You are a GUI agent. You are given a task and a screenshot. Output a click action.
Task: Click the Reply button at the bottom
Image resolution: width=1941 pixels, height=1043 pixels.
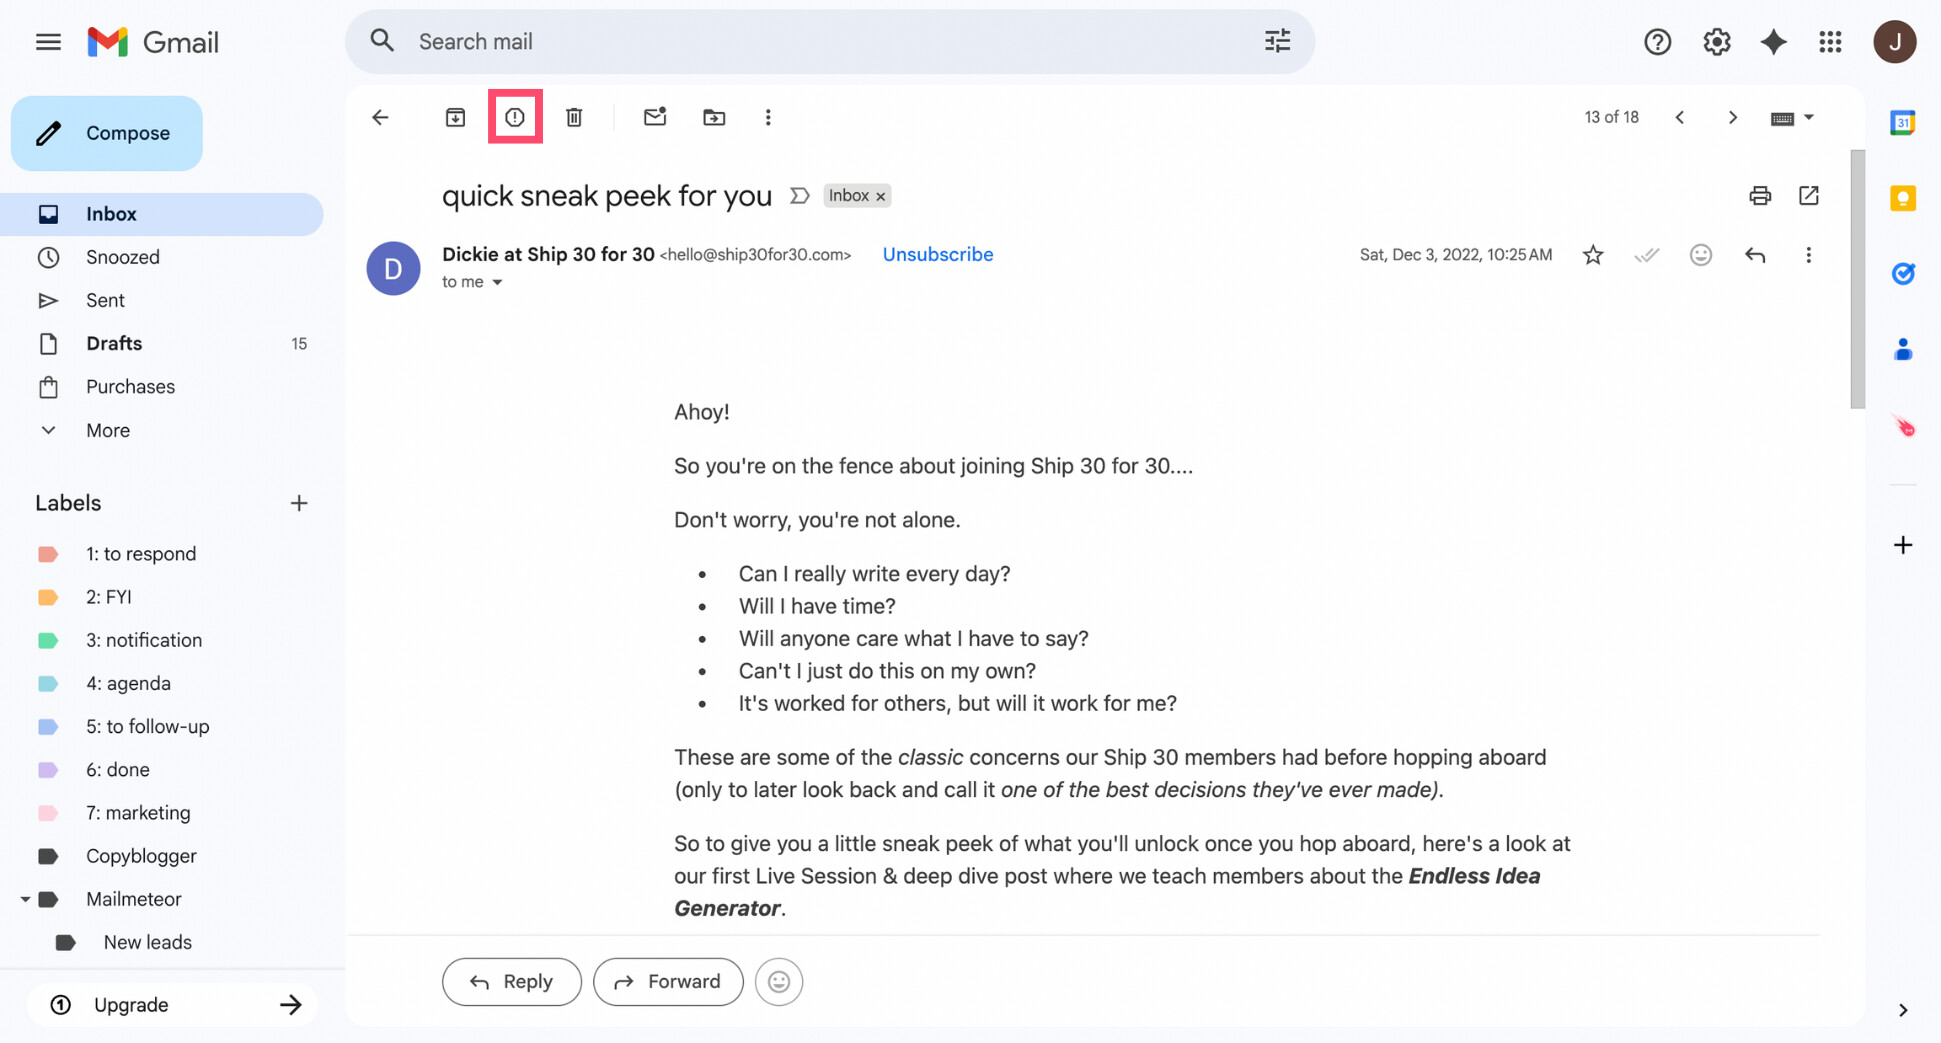[511, 981]
